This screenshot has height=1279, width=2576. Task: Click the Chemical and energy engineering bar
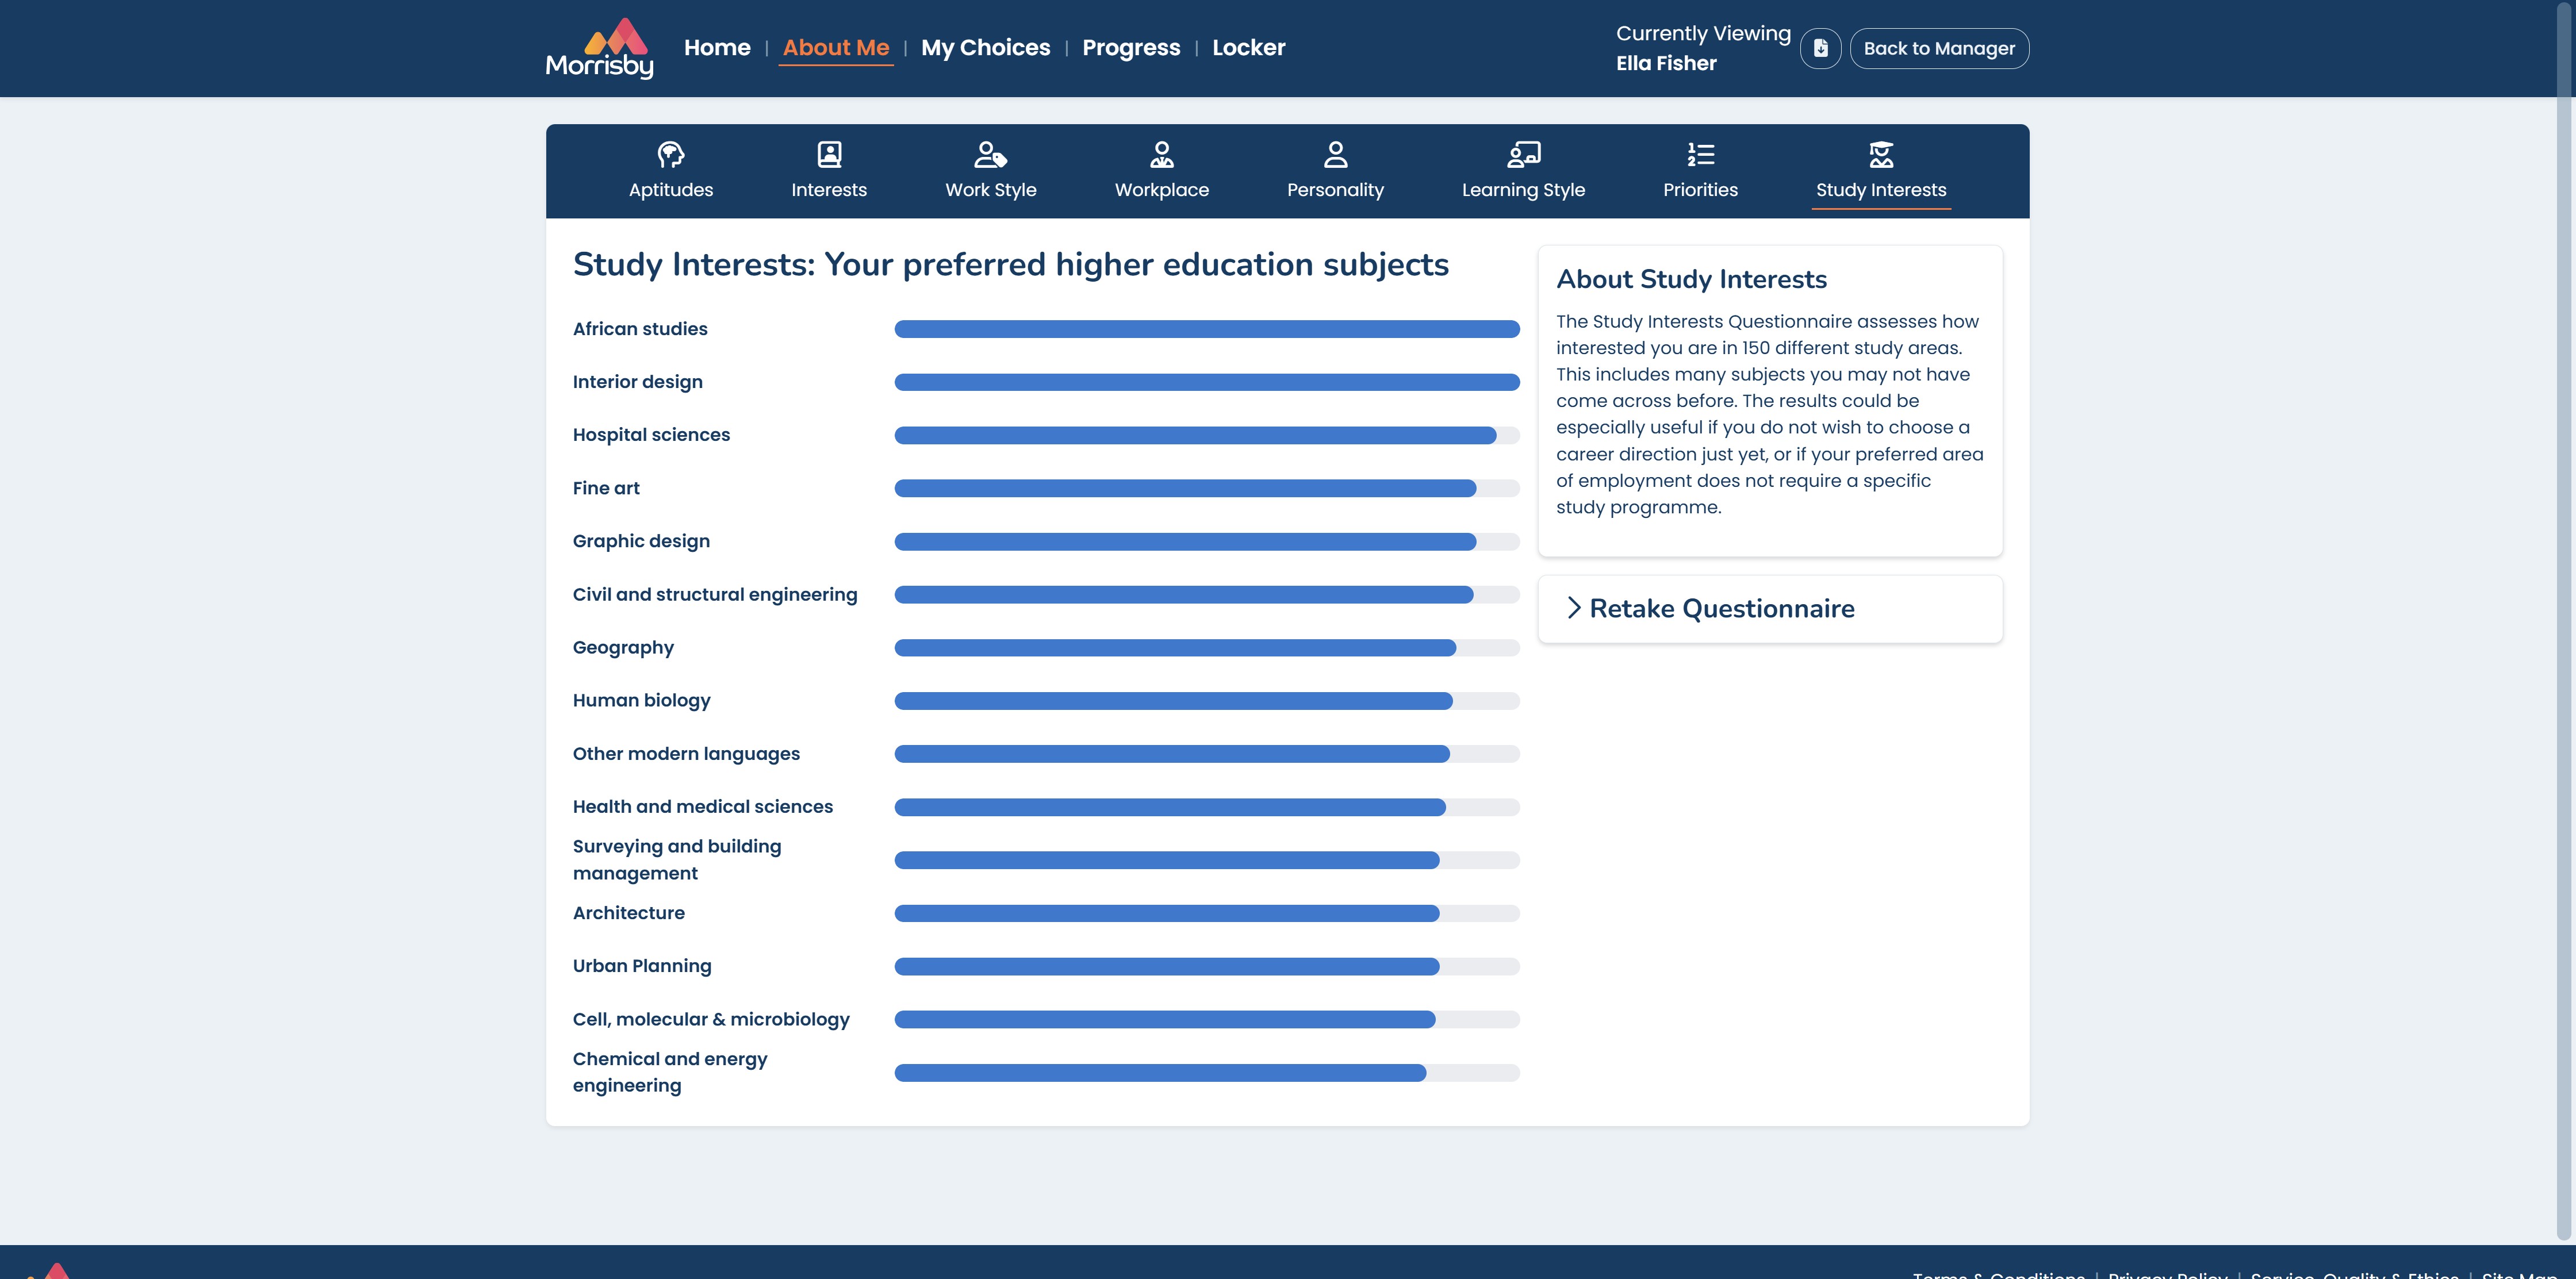pyautogui.click(x=1206, y=1073)
